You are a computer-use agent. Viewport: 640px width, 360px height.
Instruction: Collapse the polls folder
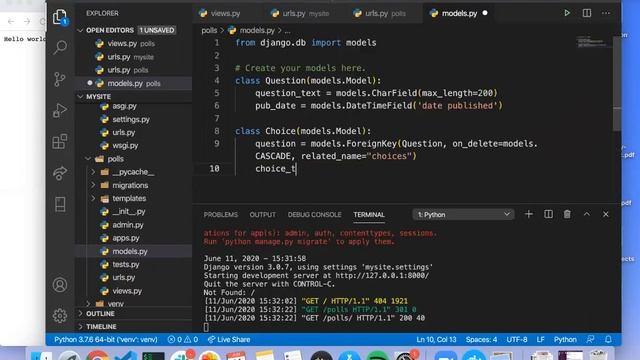pos(88,159)
